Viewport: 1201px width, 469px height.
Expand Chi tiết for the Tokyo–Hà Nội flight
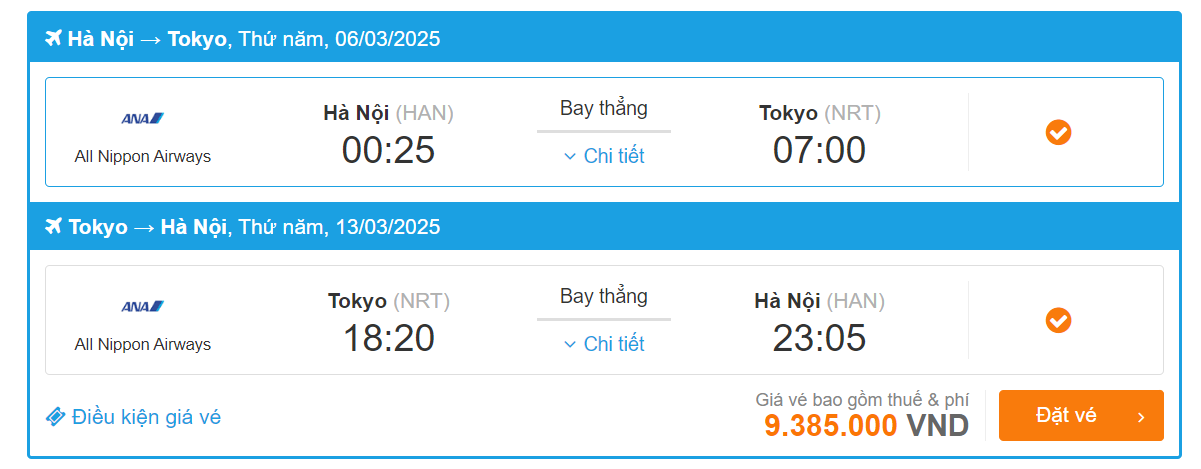click(613, 344)
